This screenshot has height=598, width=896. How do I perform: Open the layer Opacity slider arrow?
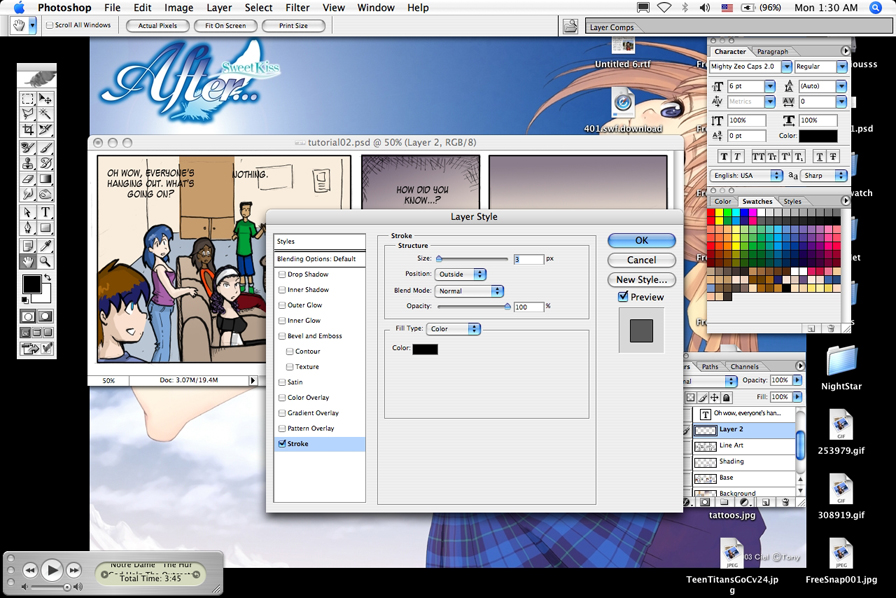pos(797,380)
